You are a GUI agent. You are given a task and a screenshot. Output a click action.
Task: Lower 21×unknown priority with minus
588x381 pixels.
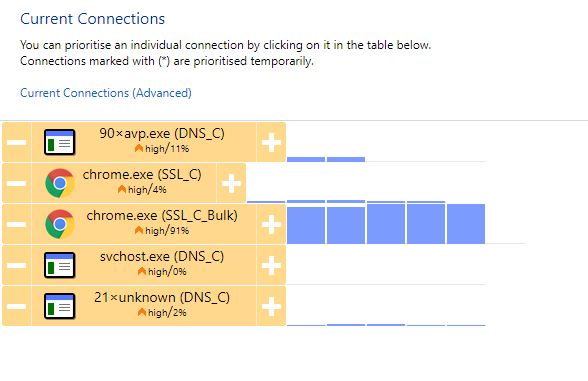(16, 306)
